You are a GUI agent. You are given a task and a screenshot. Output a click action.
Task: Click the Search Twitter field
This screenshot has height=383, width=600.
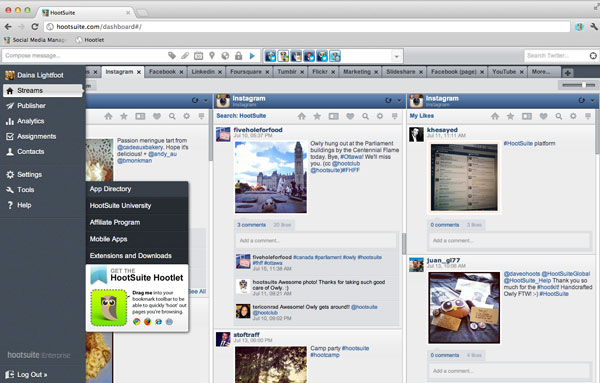coord(556,56)
